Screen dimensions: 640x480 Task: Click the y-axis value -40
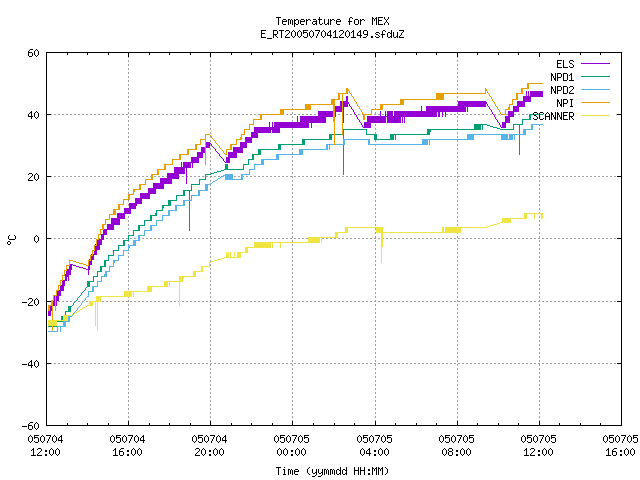31,364
